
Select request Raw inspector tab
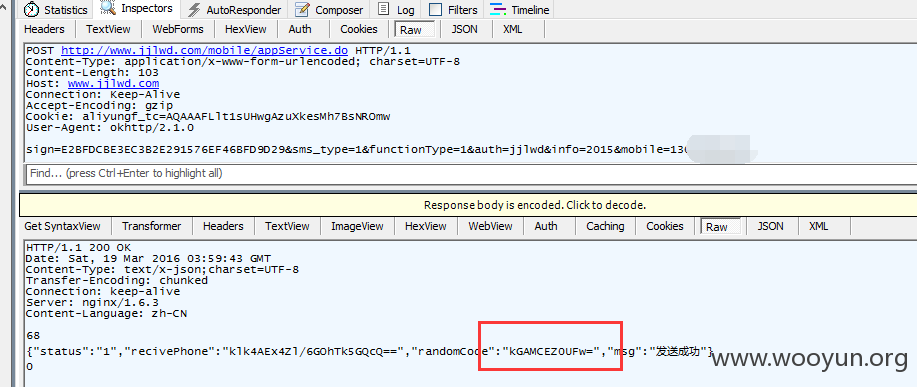coord(415,30)
